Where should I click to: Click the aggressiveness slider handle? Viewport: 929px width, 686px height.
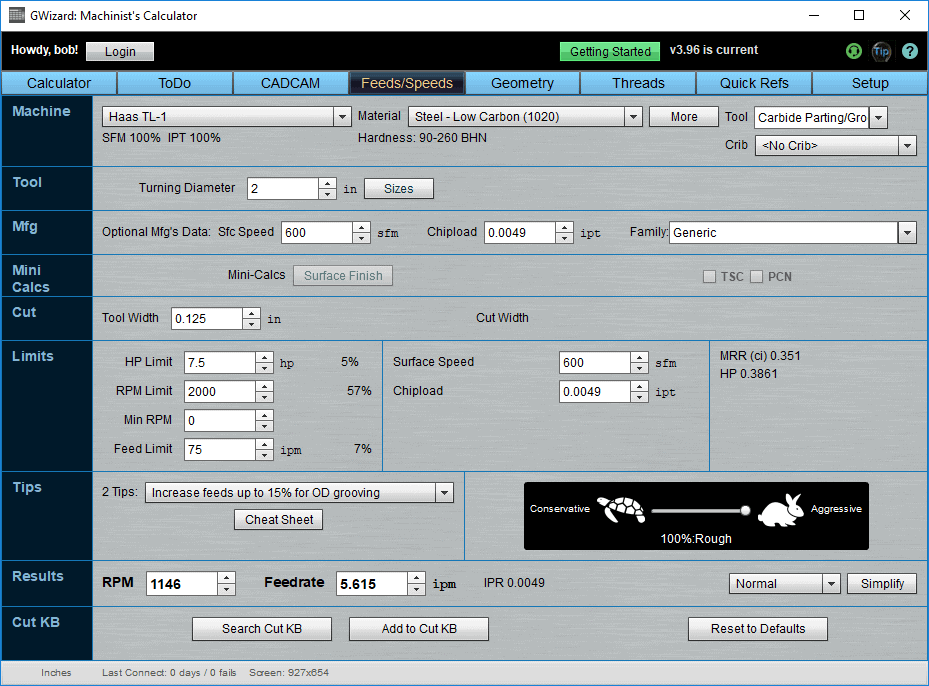pos(744,510)
